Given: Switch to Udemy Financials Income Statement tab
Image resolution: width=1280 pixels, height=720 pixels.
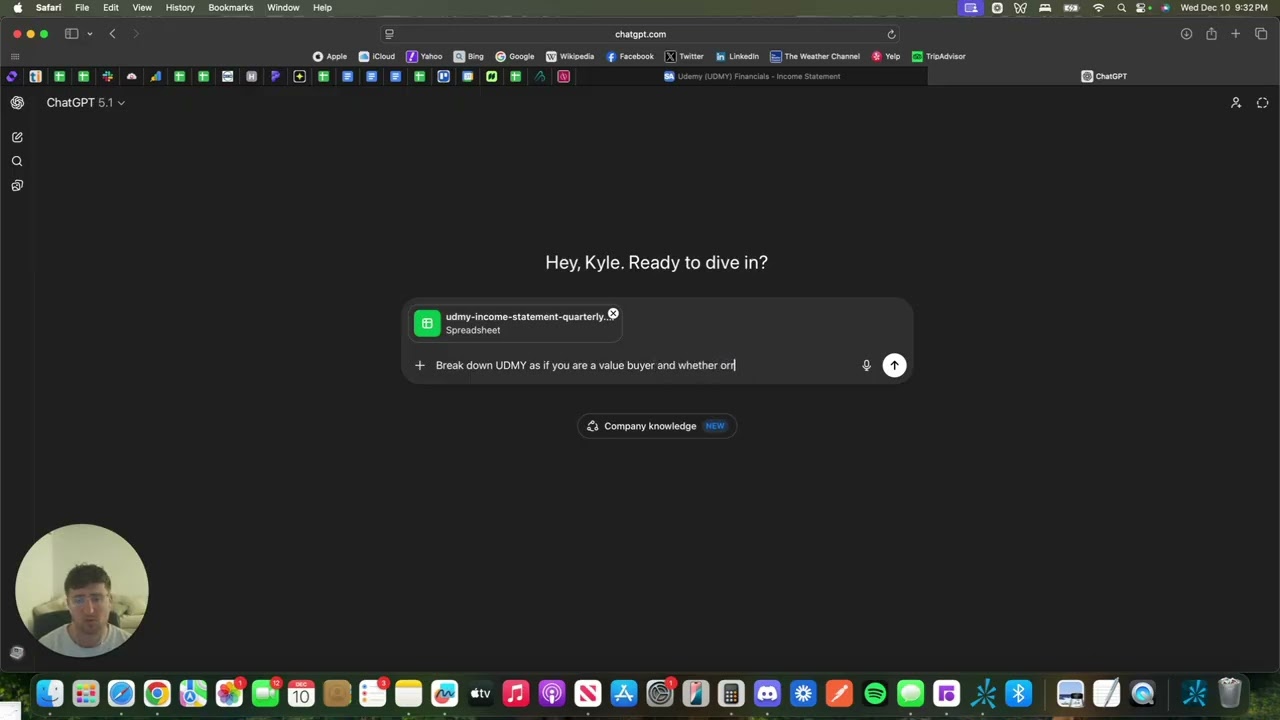Looking at the screenshot, I should 752,76.
